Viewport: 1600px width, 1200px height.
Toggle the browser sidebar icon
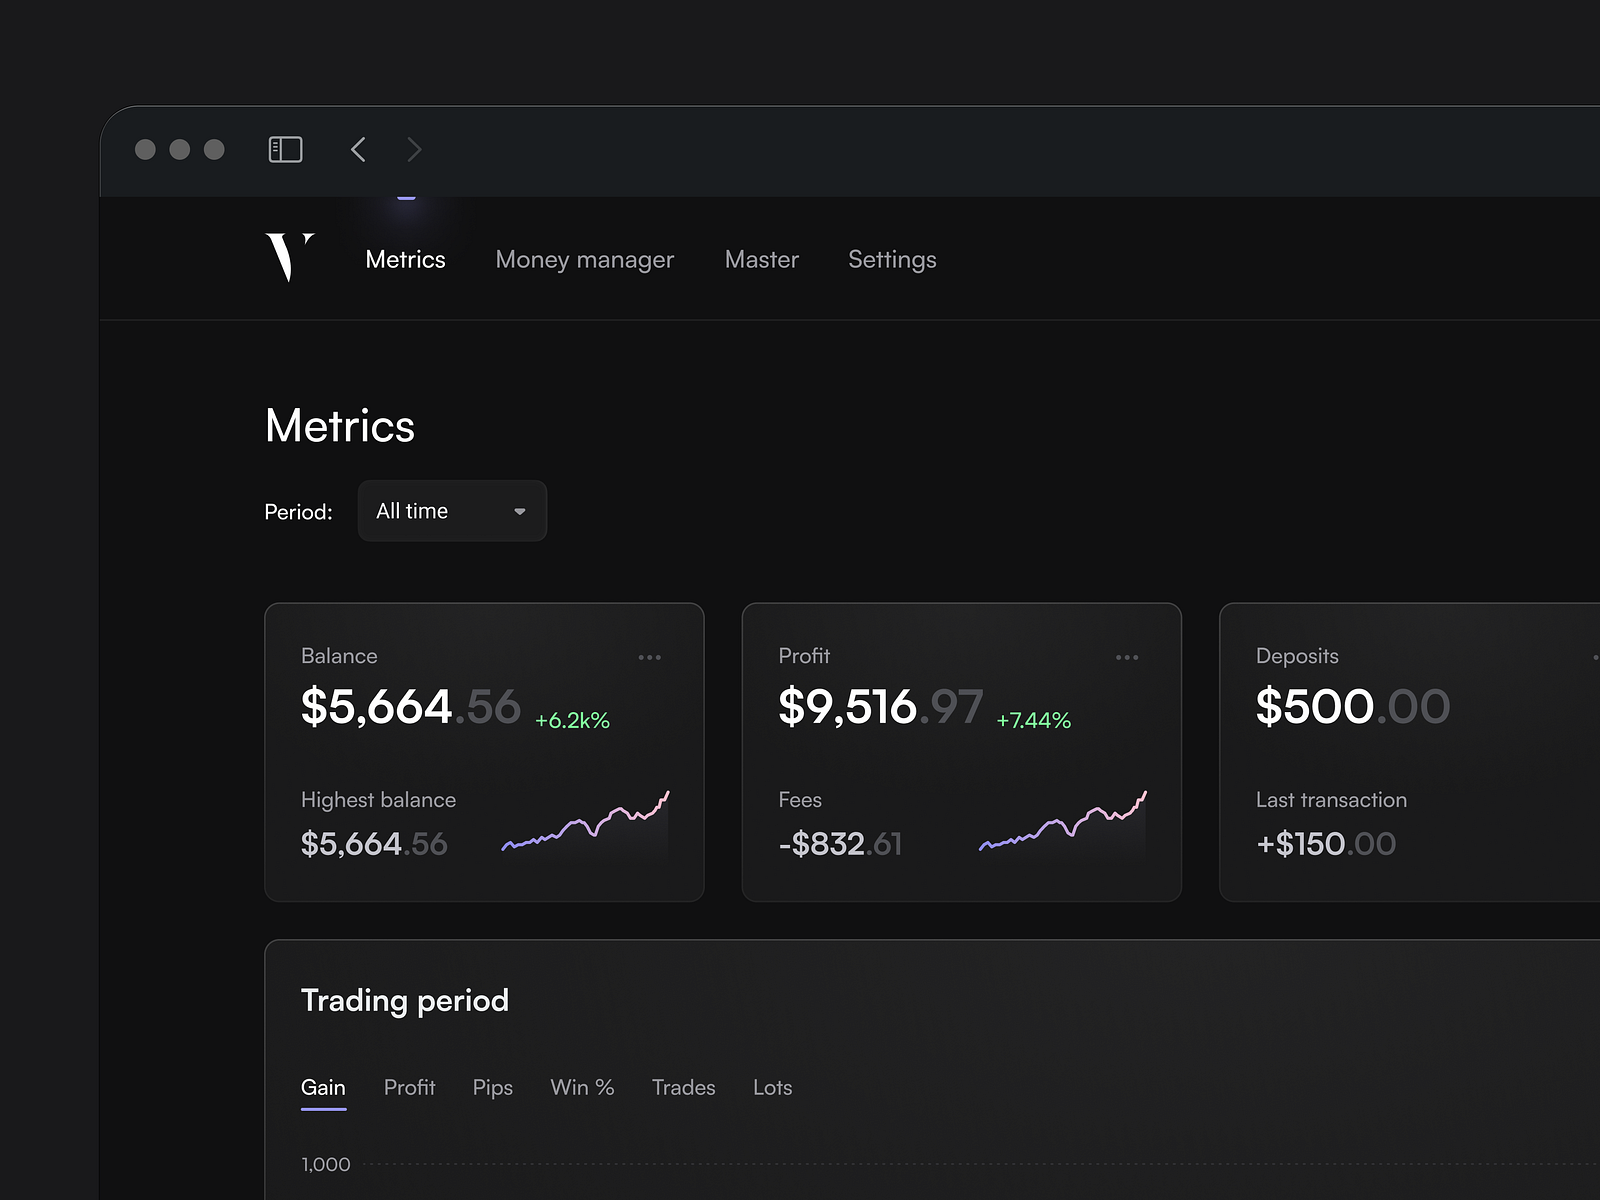pos(284,149)
